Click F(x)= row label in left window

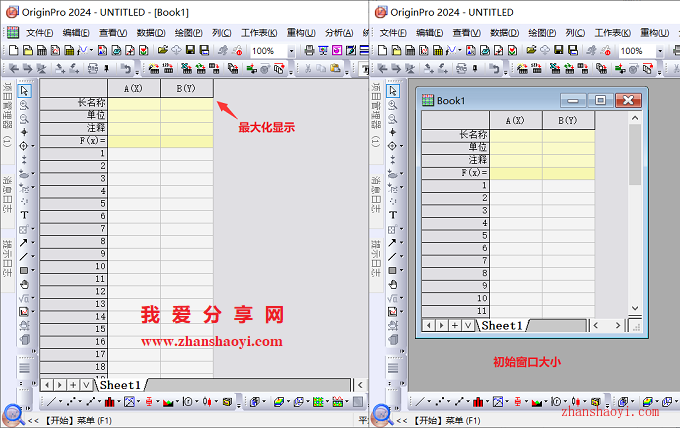tap(73, 140)
